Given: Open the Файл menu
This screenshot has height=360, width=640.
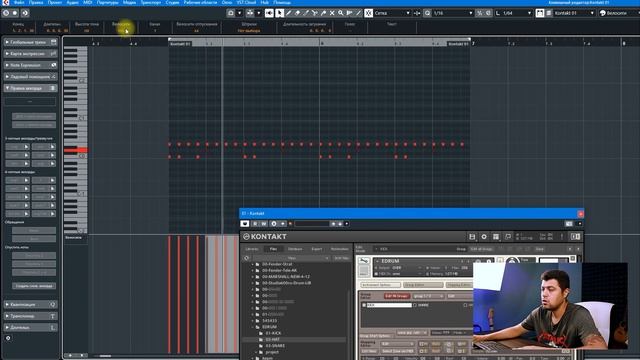Looking at the screenshot, I should [x=19, y=2].
